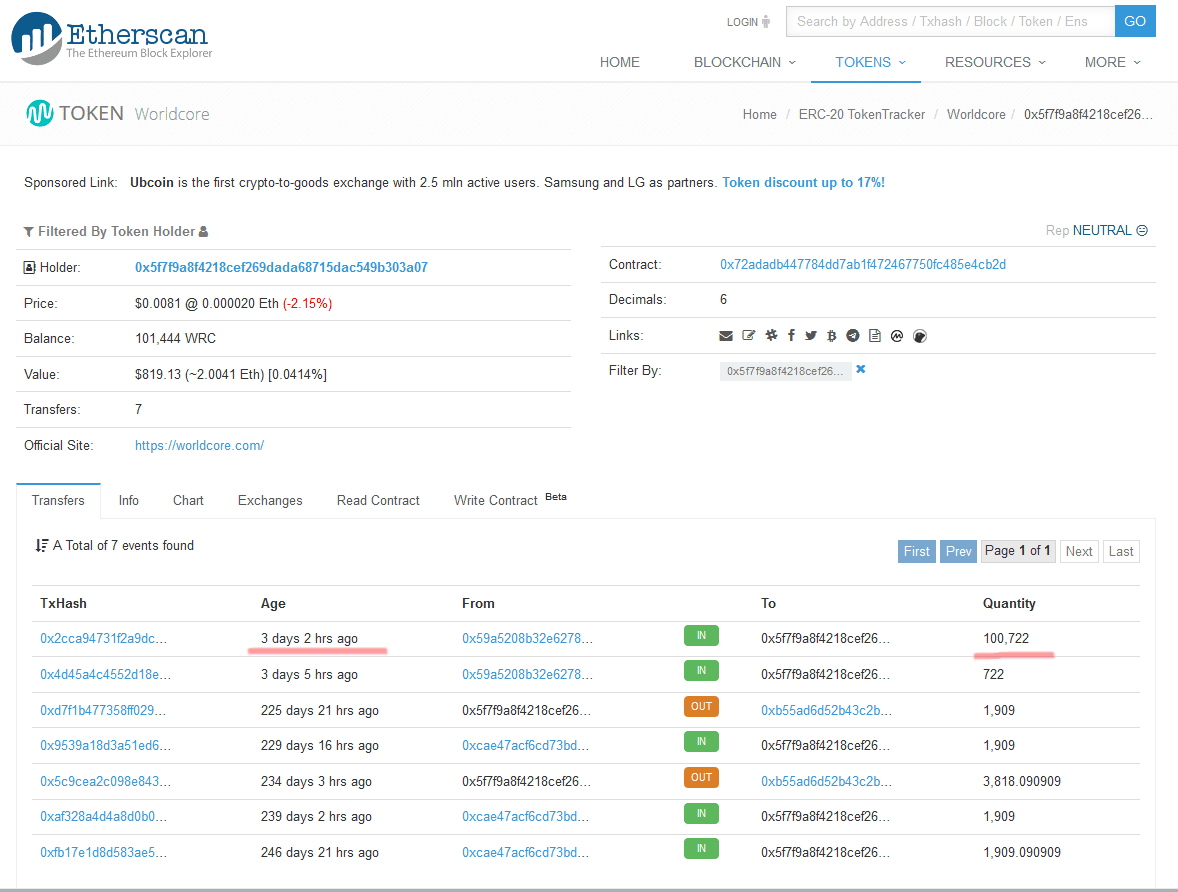The image size is (1178, 892).
Task: Expand the MORE dropdown menu
Action: point(1113,62)
